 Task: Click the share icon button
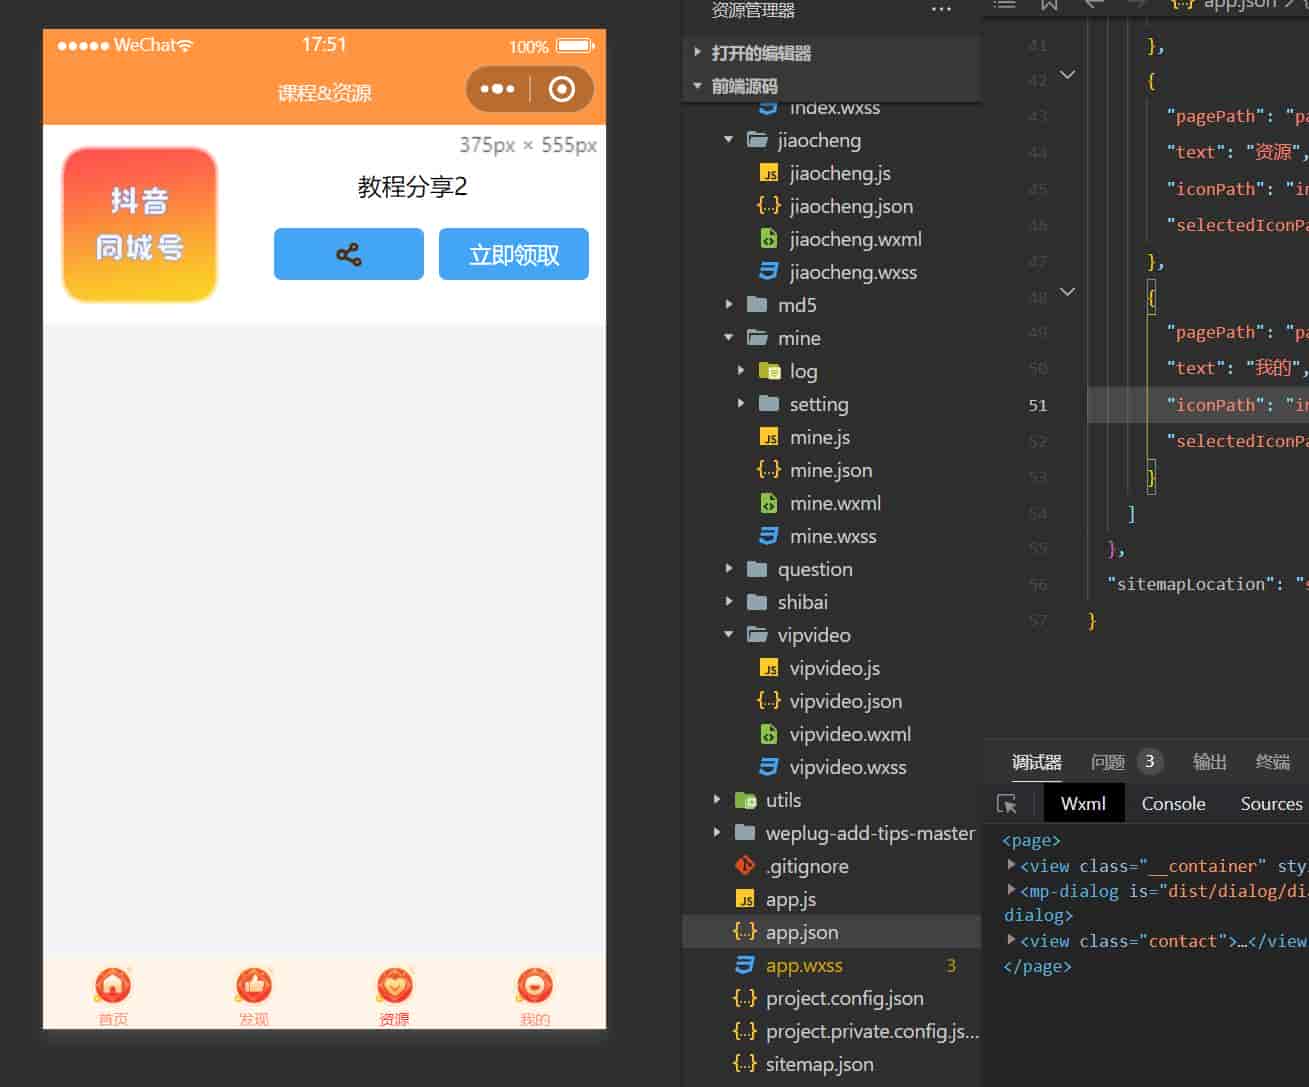(x=348, y=254)
